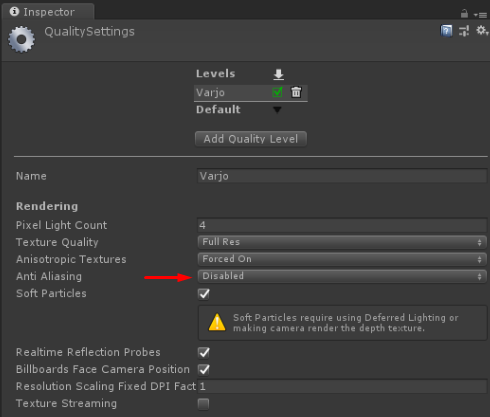The width and height of the screenshot is (490, 417).
Task: Uncheck Billboards Face Camera Position
Action: pyautogui.click(x=204, y=370)
